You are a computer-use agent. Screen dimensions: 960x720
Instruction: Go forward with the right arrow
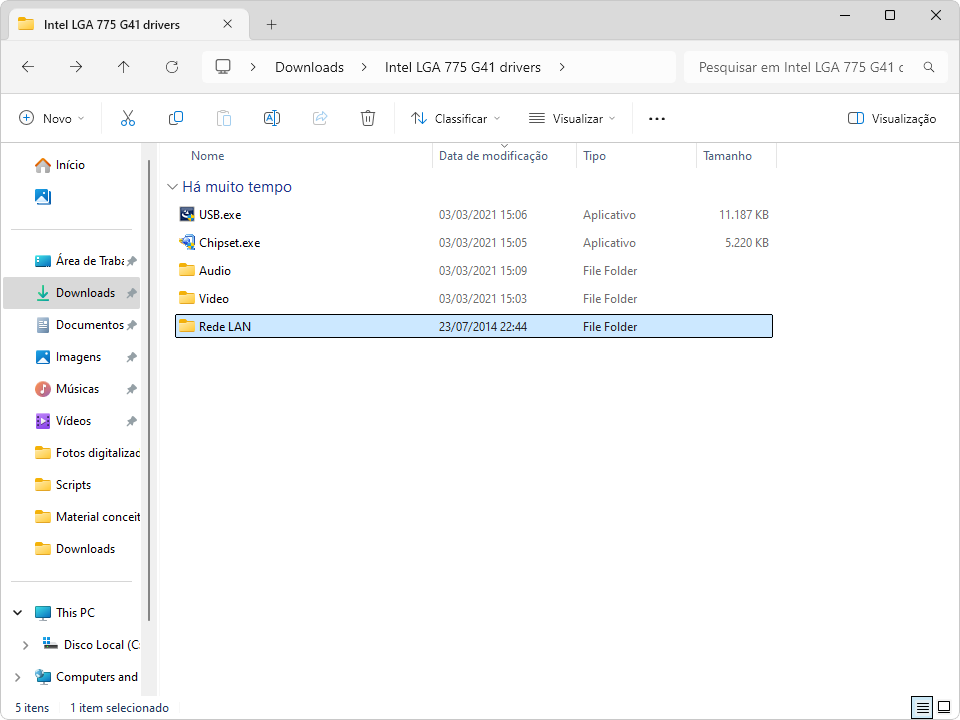76,67
